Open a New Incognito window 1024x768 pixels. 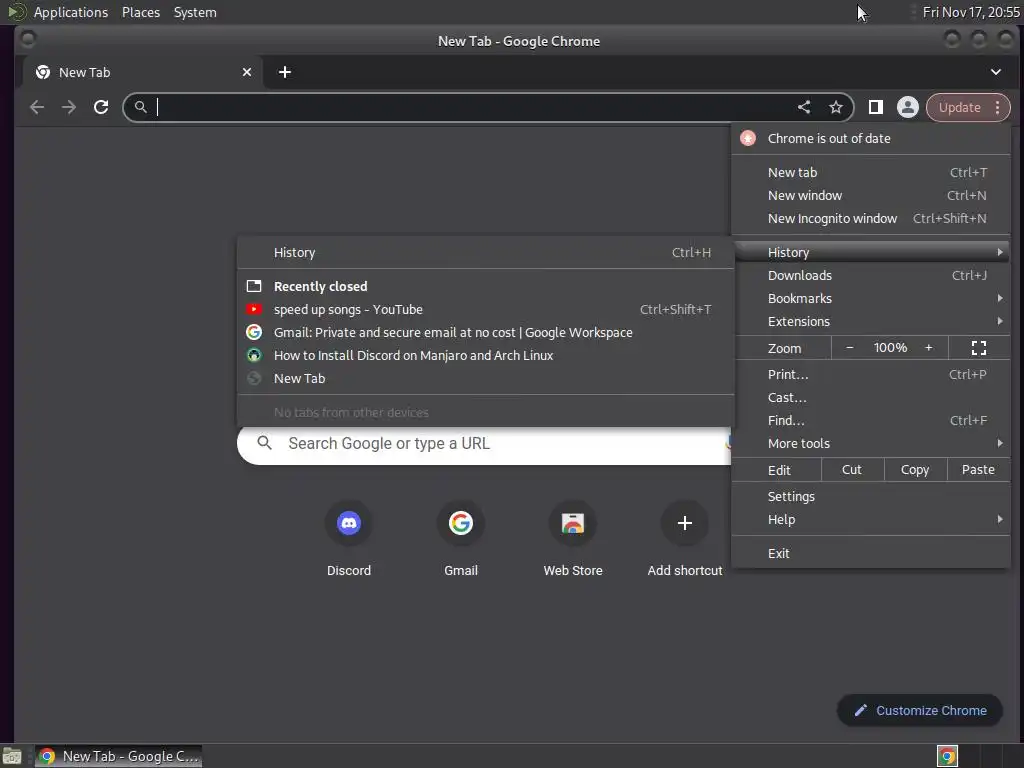tap(871, 218)
